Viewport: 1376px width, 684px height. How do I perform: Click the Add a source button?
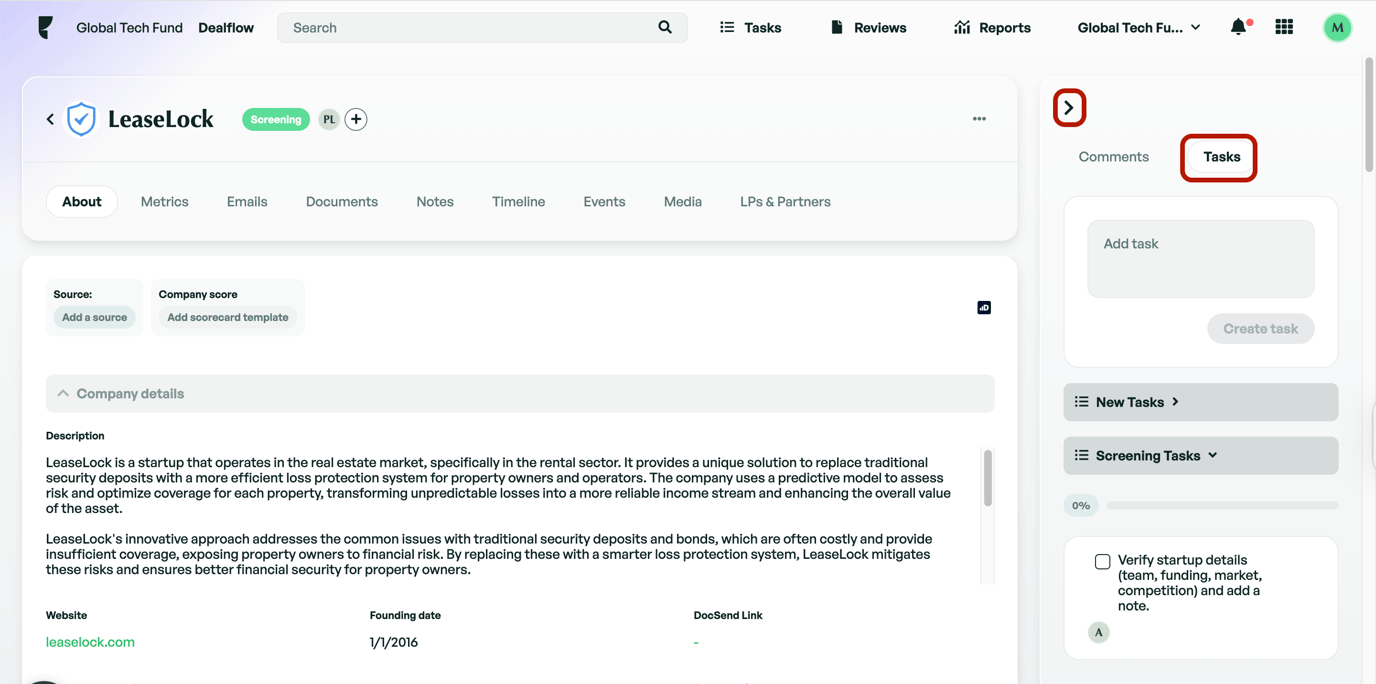pos(93,316)
